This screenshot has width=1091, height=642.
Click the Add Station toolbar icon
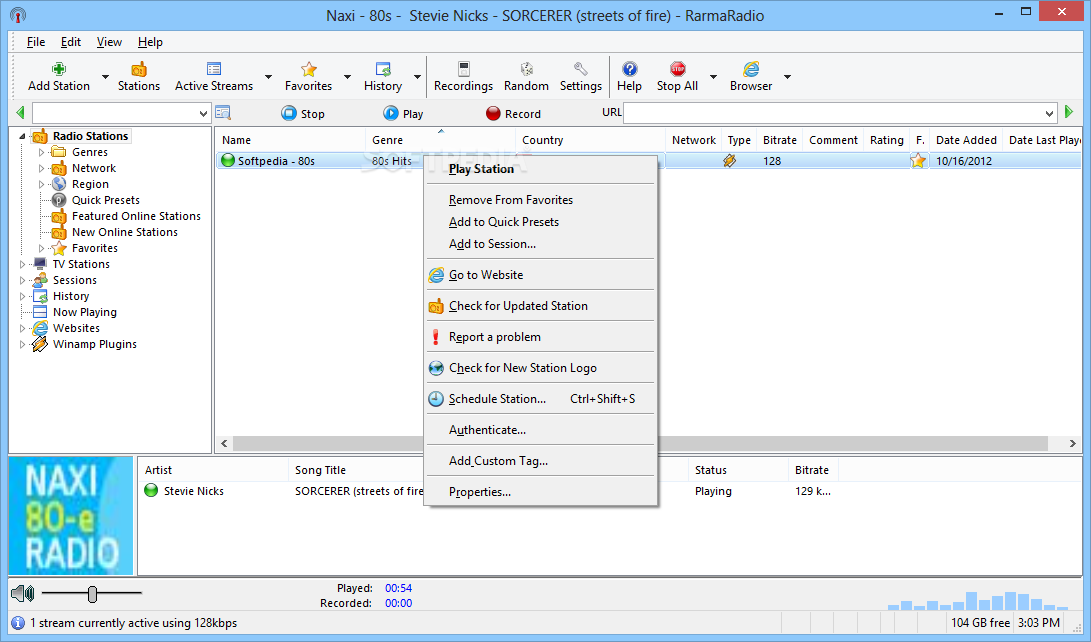pyautogui.click(x=58, y=69)
